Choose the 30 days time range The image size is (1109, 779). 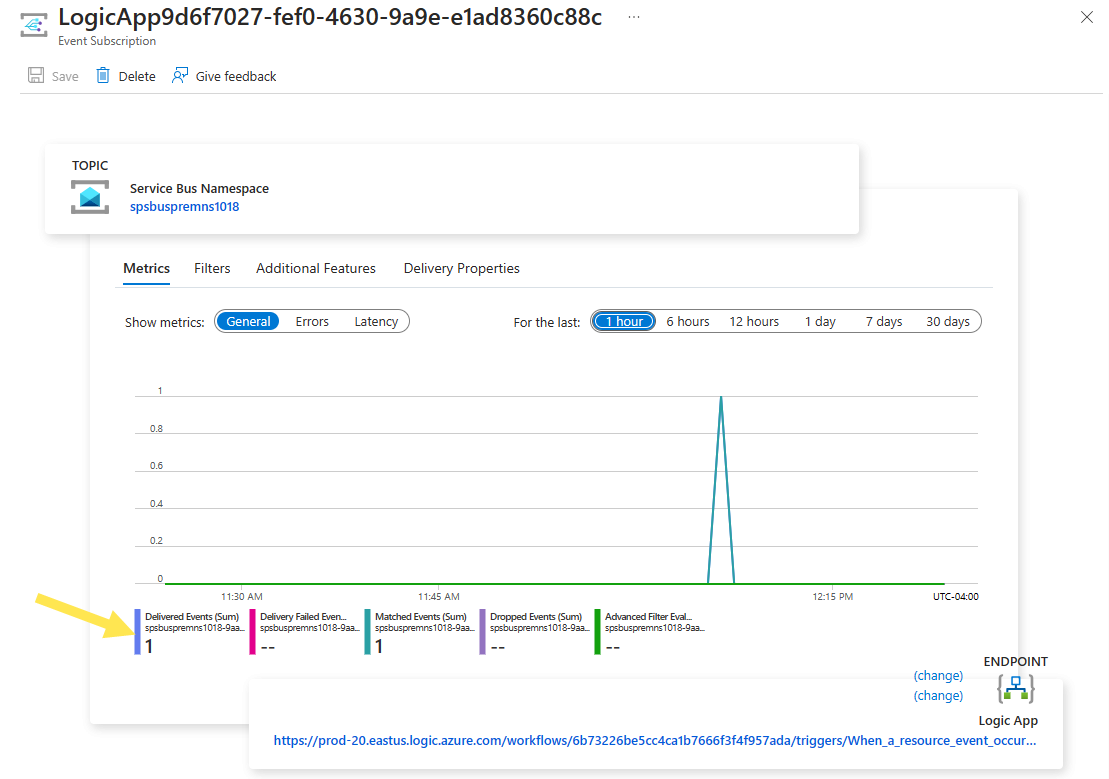pyautogui.click(x=948, y=321)
